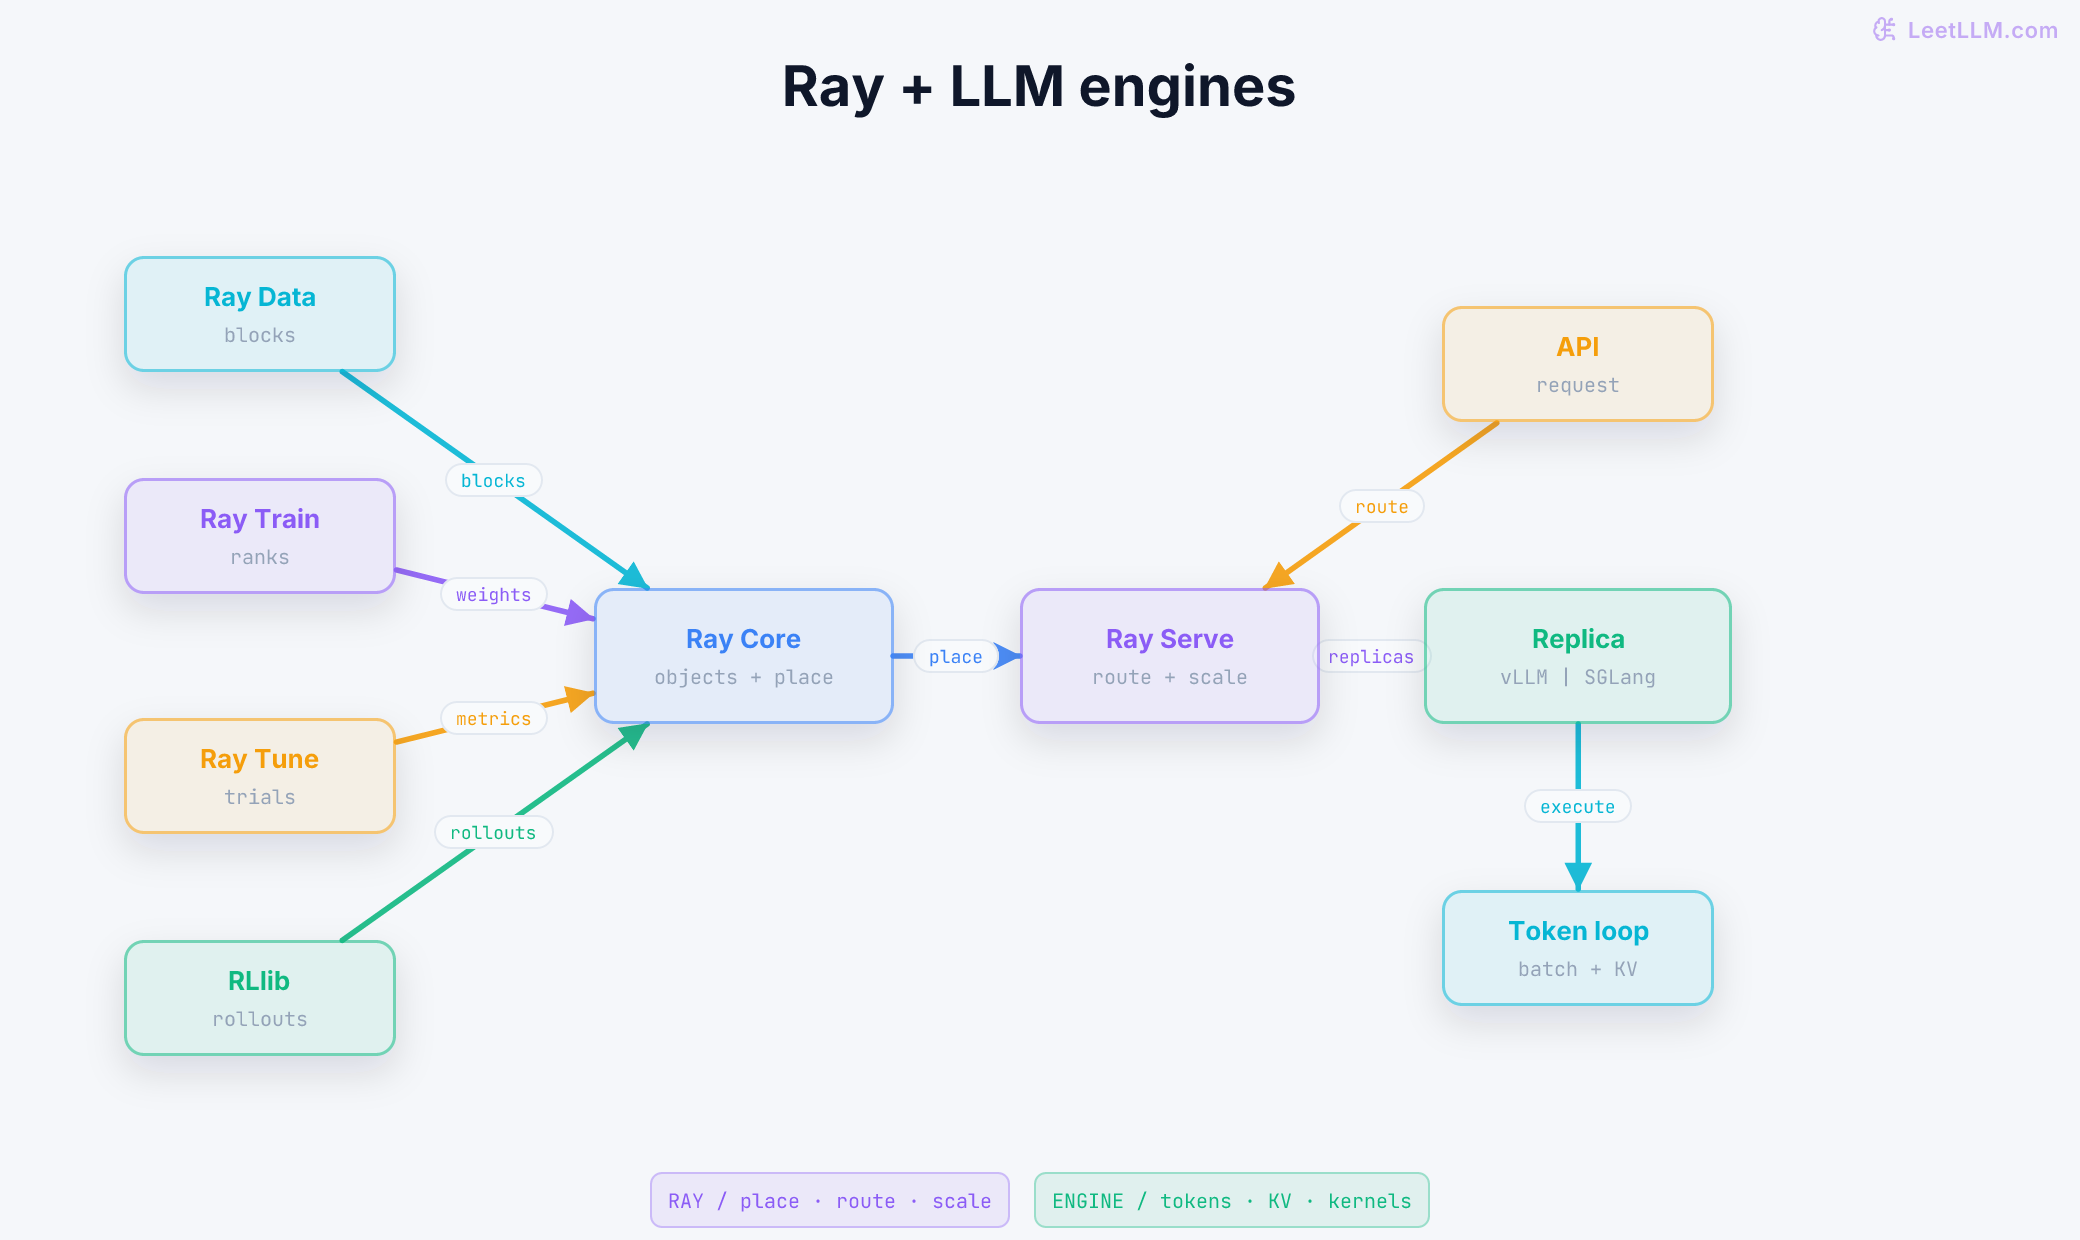The width and height of the screenshot is (2080, 1240).
Task: Click the RAY / place route scale legend
Action: click(x=830, y=1200)
